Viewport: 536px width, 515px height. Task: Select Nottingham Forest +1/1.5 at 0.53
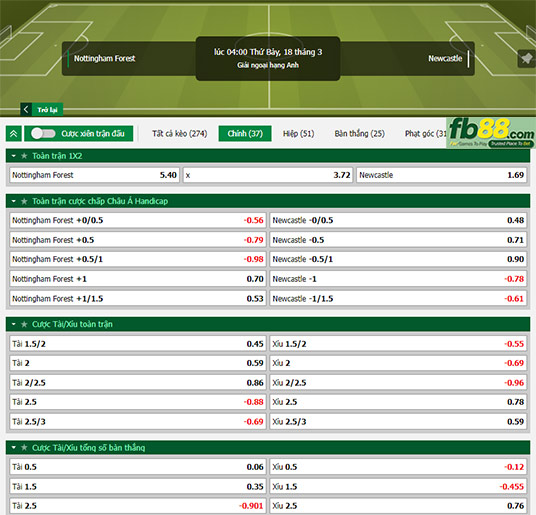tap(138, 299)
